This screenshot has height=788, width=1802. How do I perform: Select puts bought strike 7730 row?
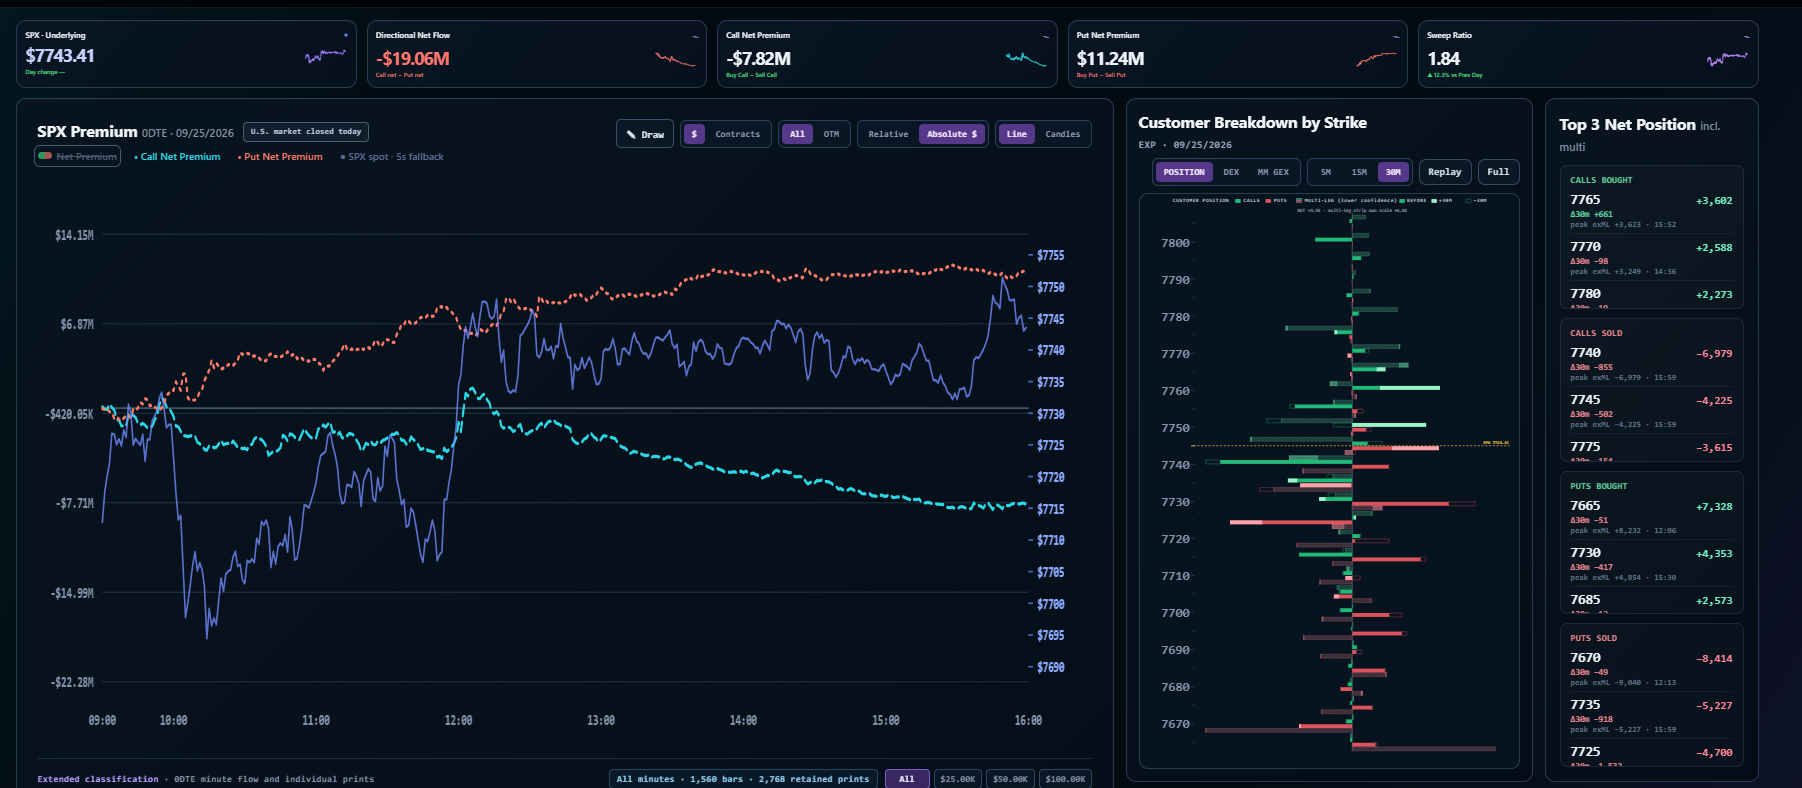pos(1651,564)
